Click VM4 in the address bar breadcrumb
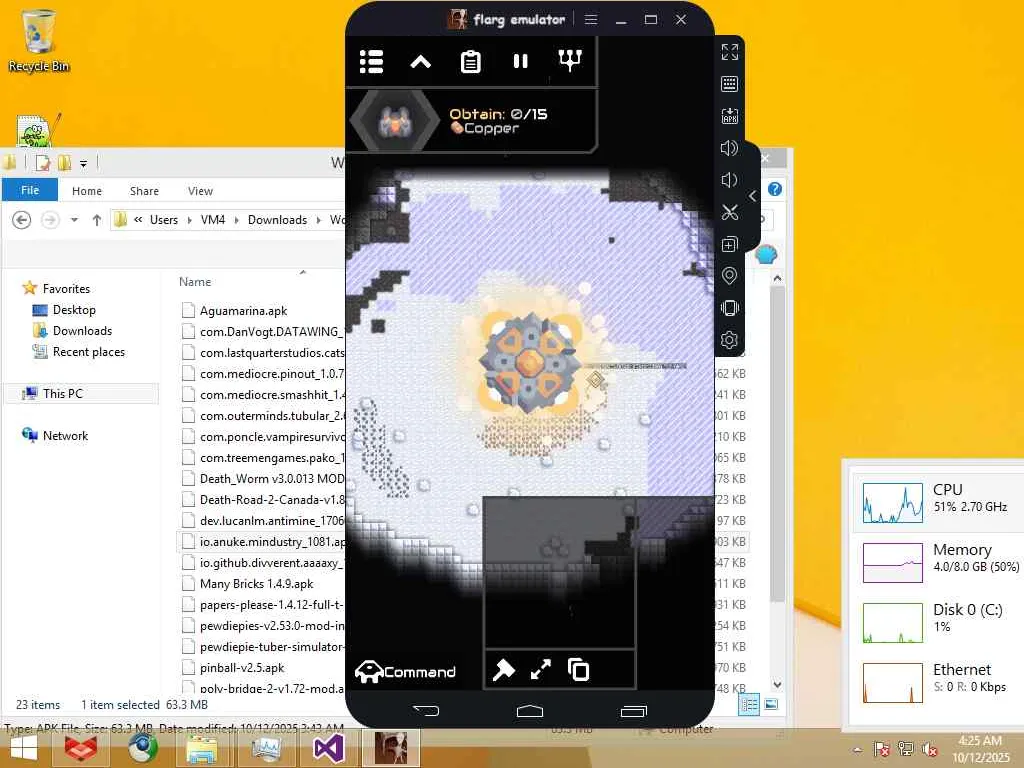The image size is (1024, 768). [213, 220]
